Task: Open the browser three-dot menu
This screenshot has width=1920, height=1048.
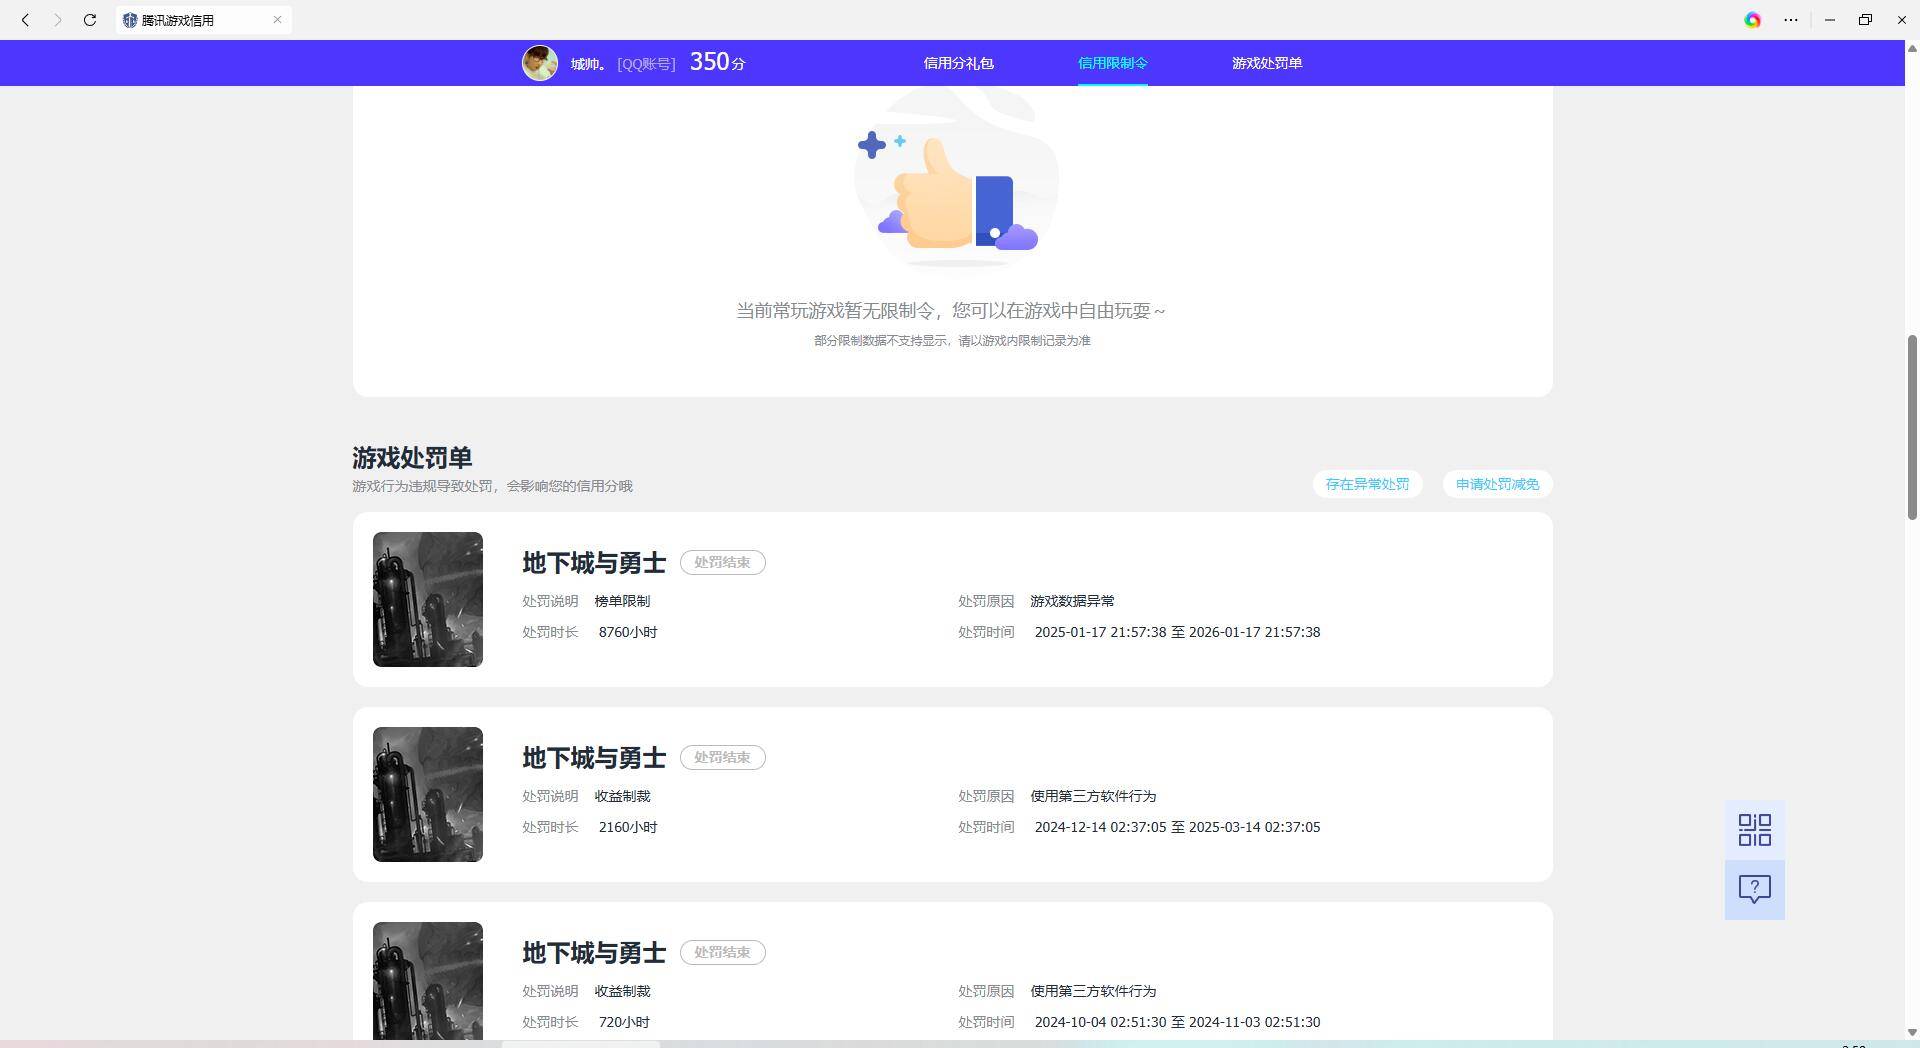Action: [1790, 20]
